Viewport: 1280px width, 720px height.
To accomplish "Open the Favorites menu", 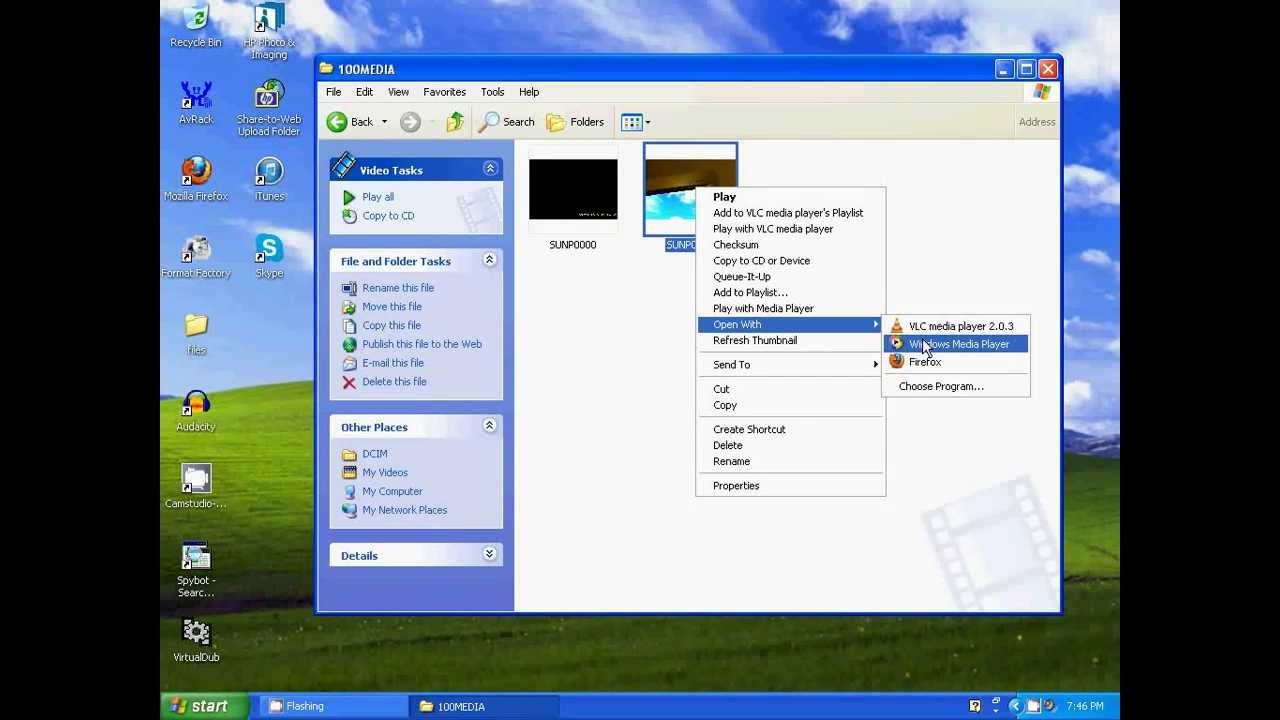I will coord(444,92).
